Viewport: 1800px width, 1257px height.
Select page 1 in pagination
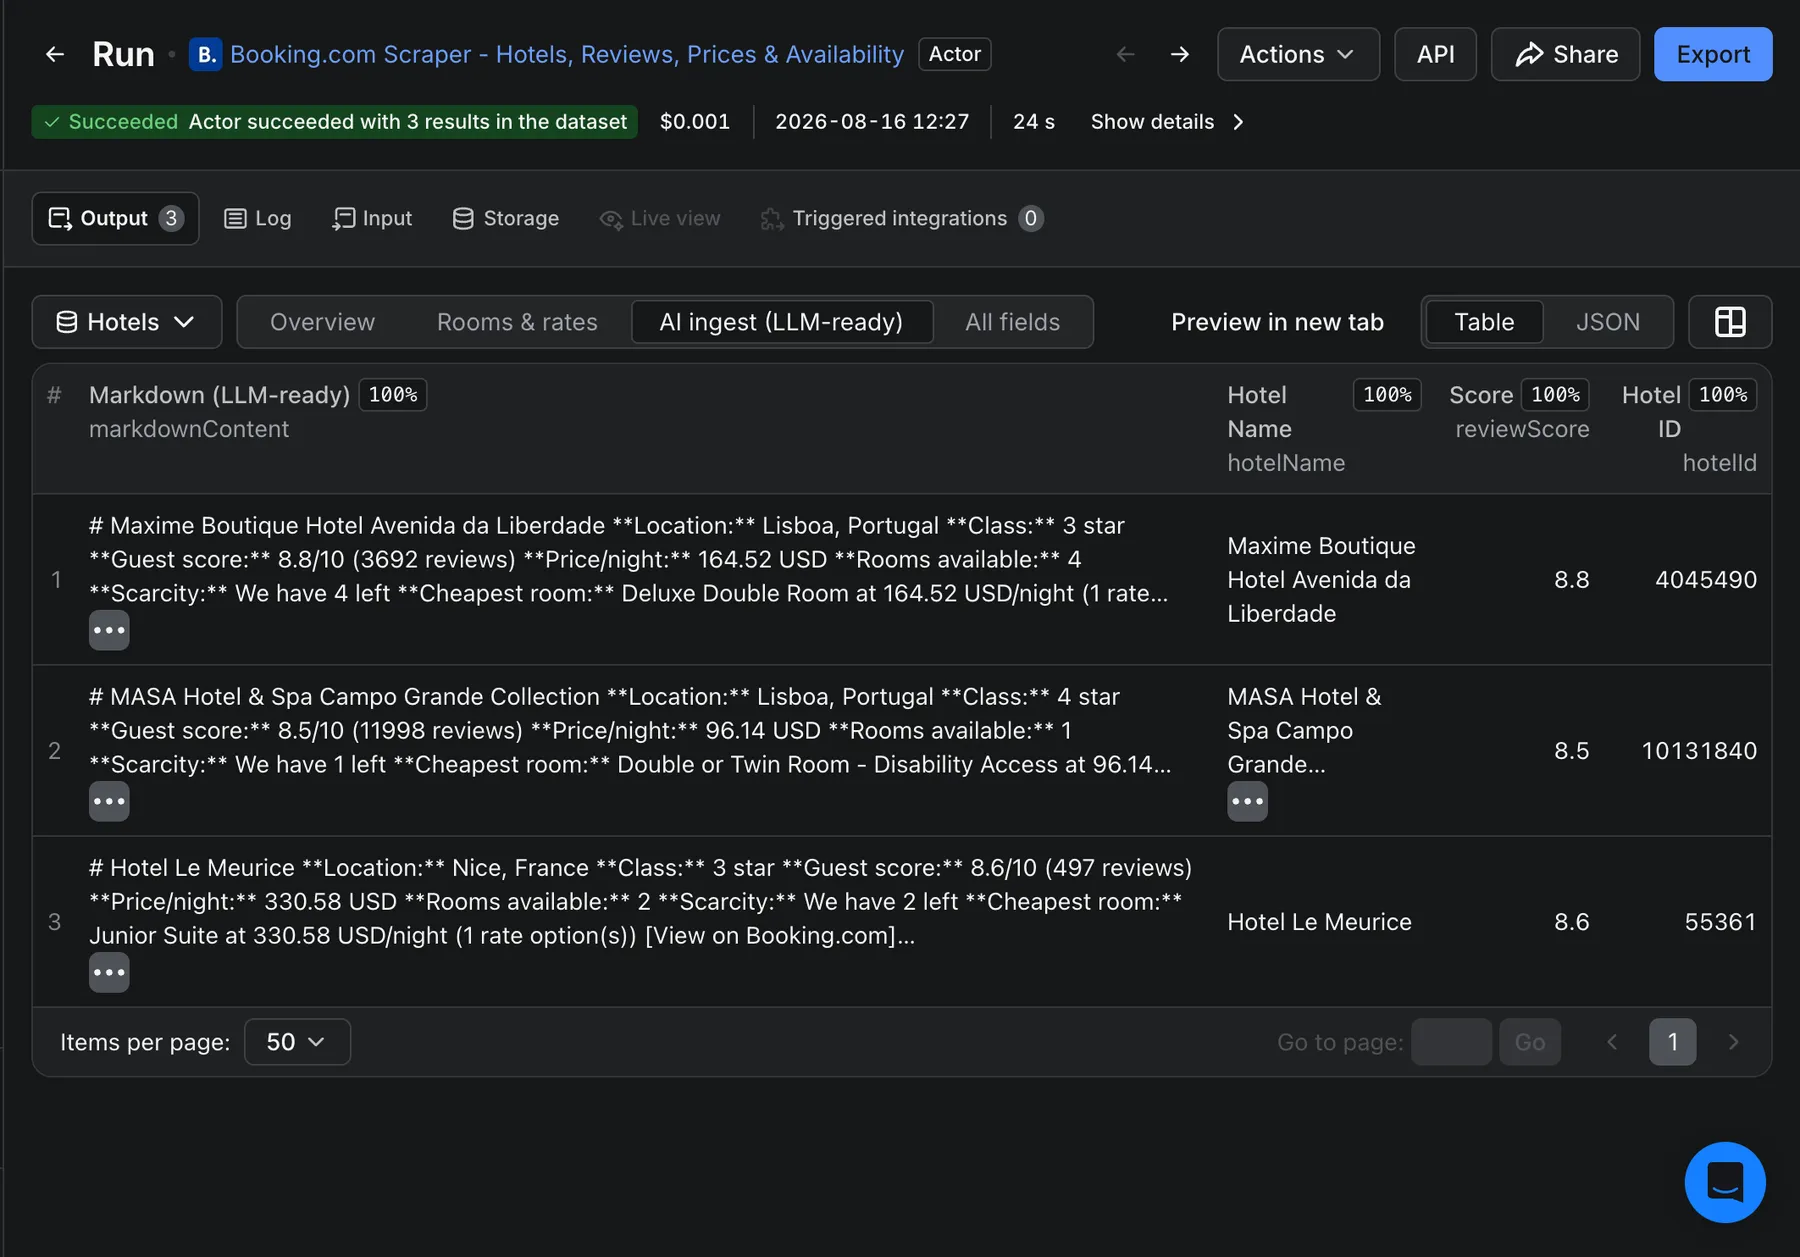click(1673, 1042)
